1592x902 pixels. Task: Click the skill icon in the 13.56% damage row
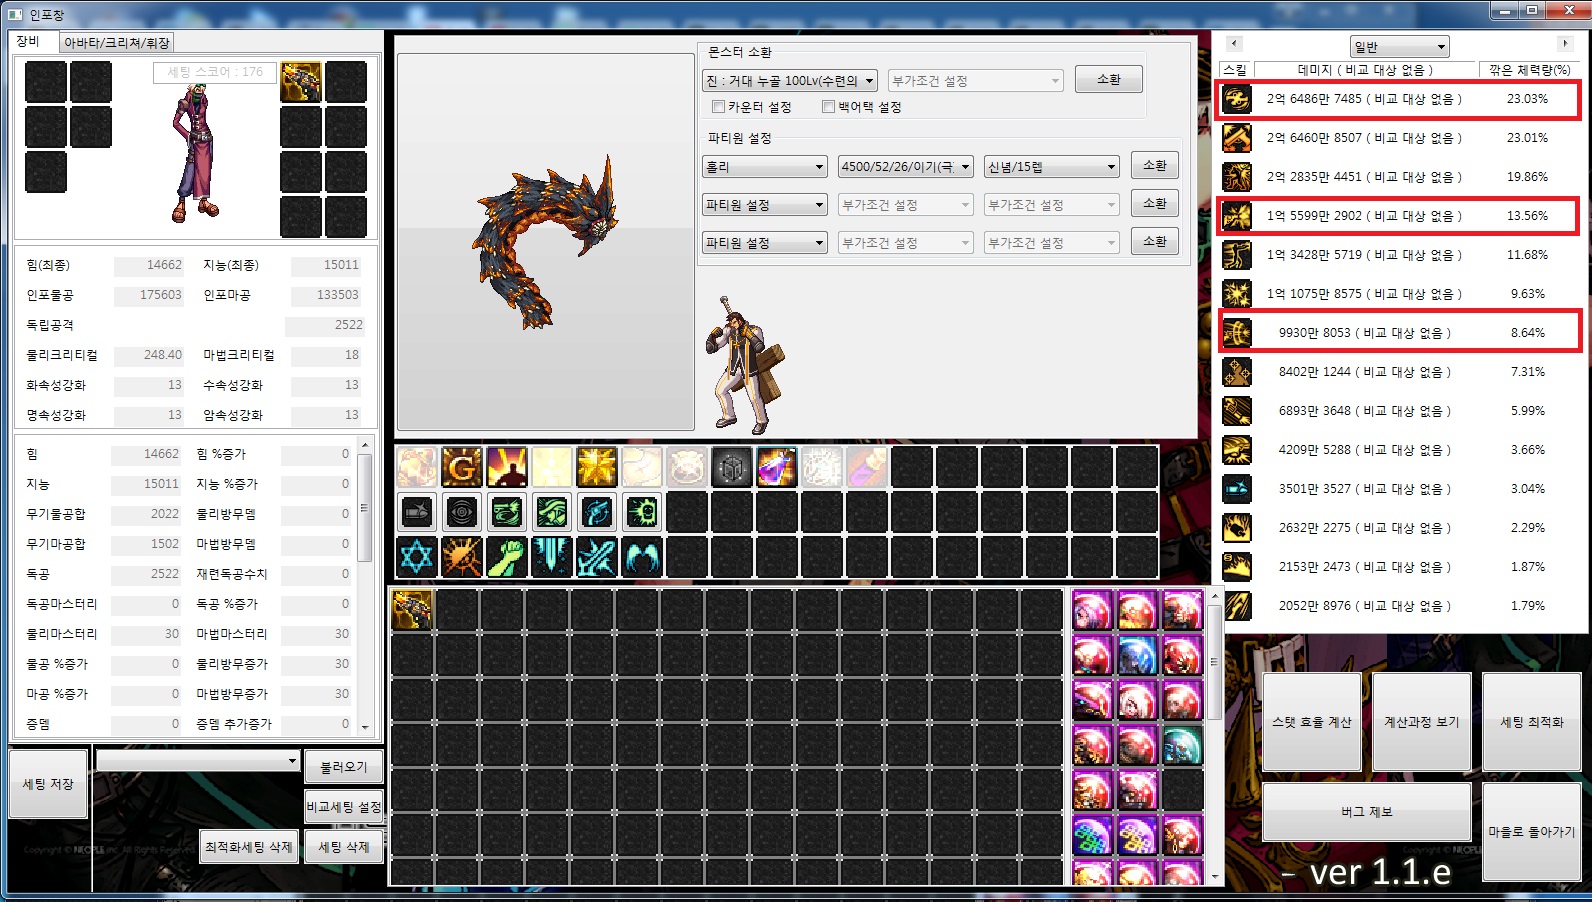point(1237,216)
